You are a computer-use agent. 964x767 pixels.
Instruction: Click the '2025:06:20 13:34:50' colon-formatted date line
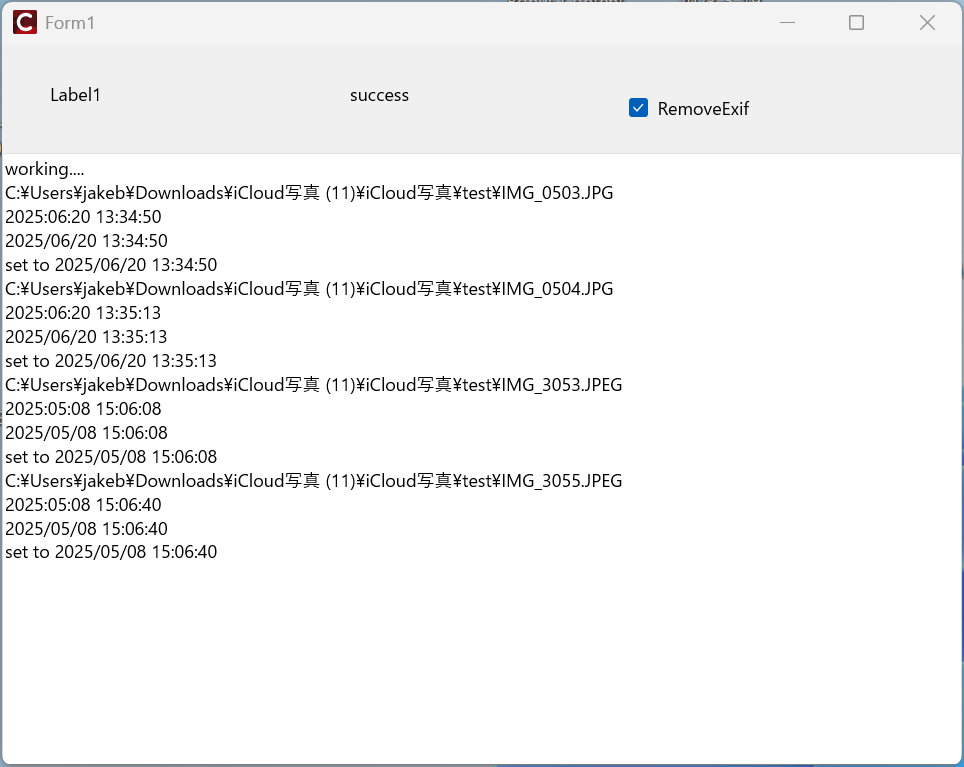click(x=83, y=217)
